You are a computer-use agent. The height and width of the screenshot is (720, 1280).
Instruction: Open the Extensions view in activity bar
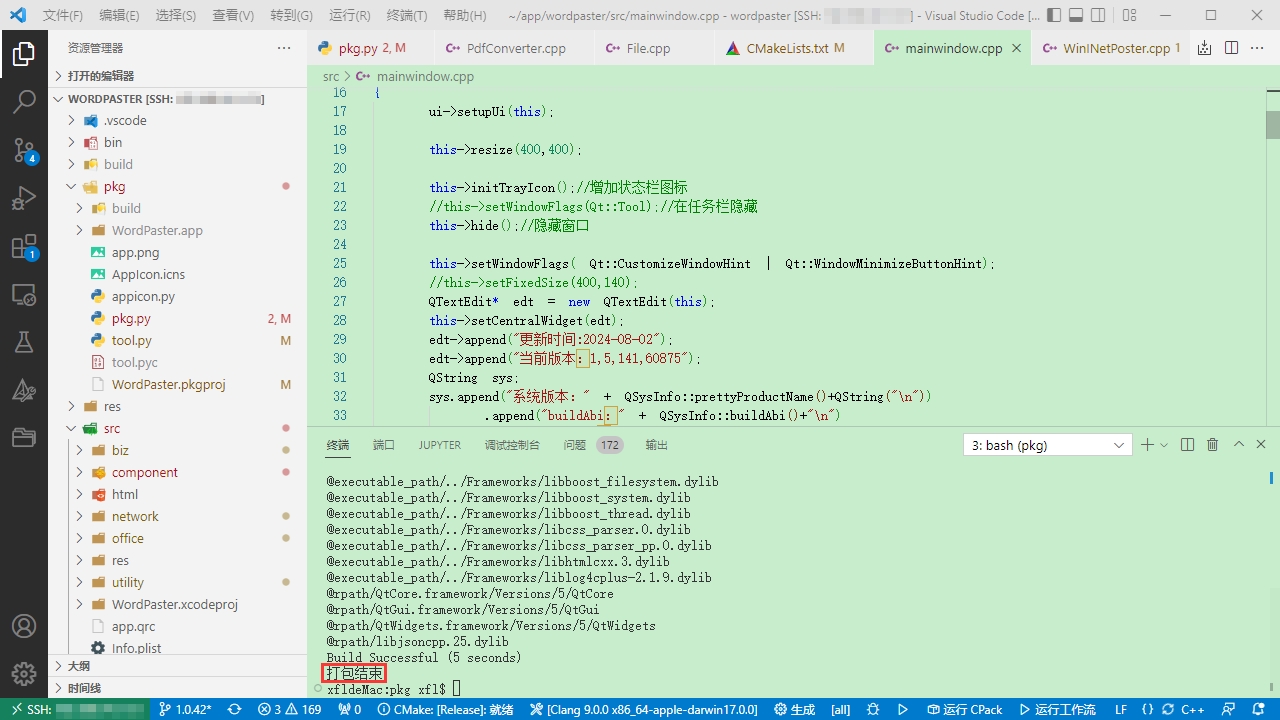point(24,247)
